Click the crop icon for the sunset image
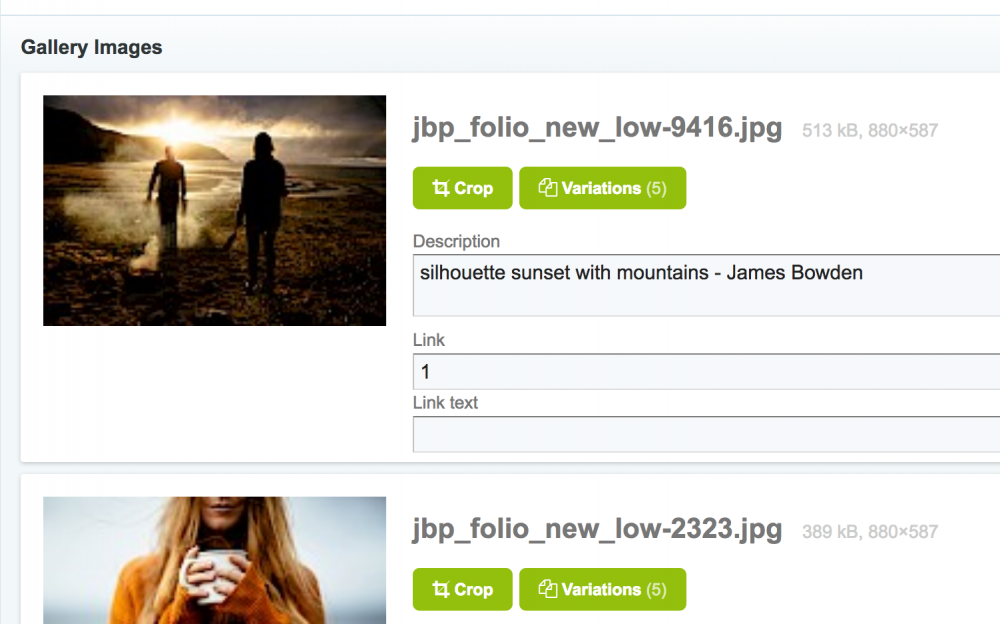 pos(440,188)
